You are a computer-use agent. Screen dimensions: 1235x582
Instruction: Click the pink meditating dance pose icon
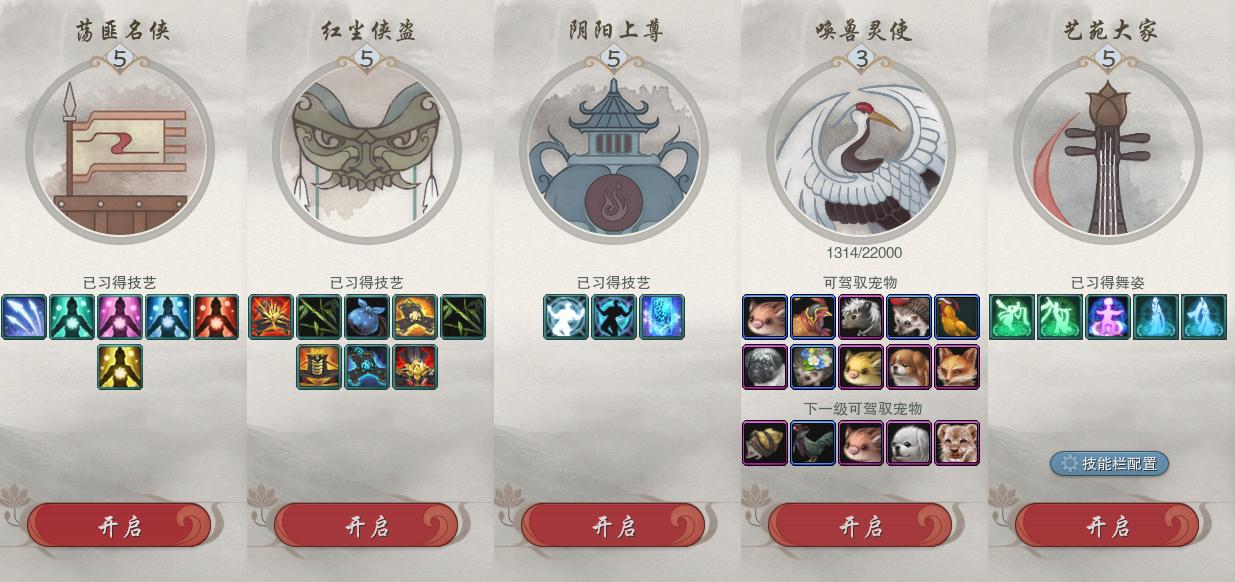click(x=1108, y=317)
